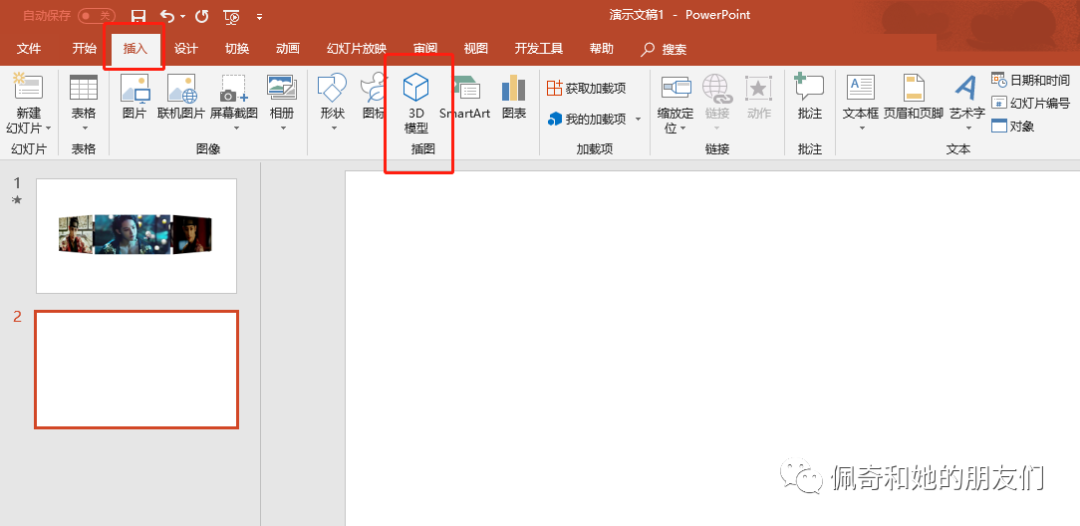Click the 相册 photo album icon

[x=282, y=87]
